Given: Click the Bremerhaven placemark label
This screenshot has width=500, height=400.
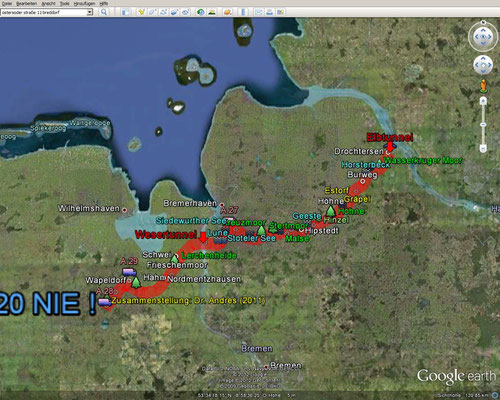Looking at the screenshot, I should click(x=190, y=203).
